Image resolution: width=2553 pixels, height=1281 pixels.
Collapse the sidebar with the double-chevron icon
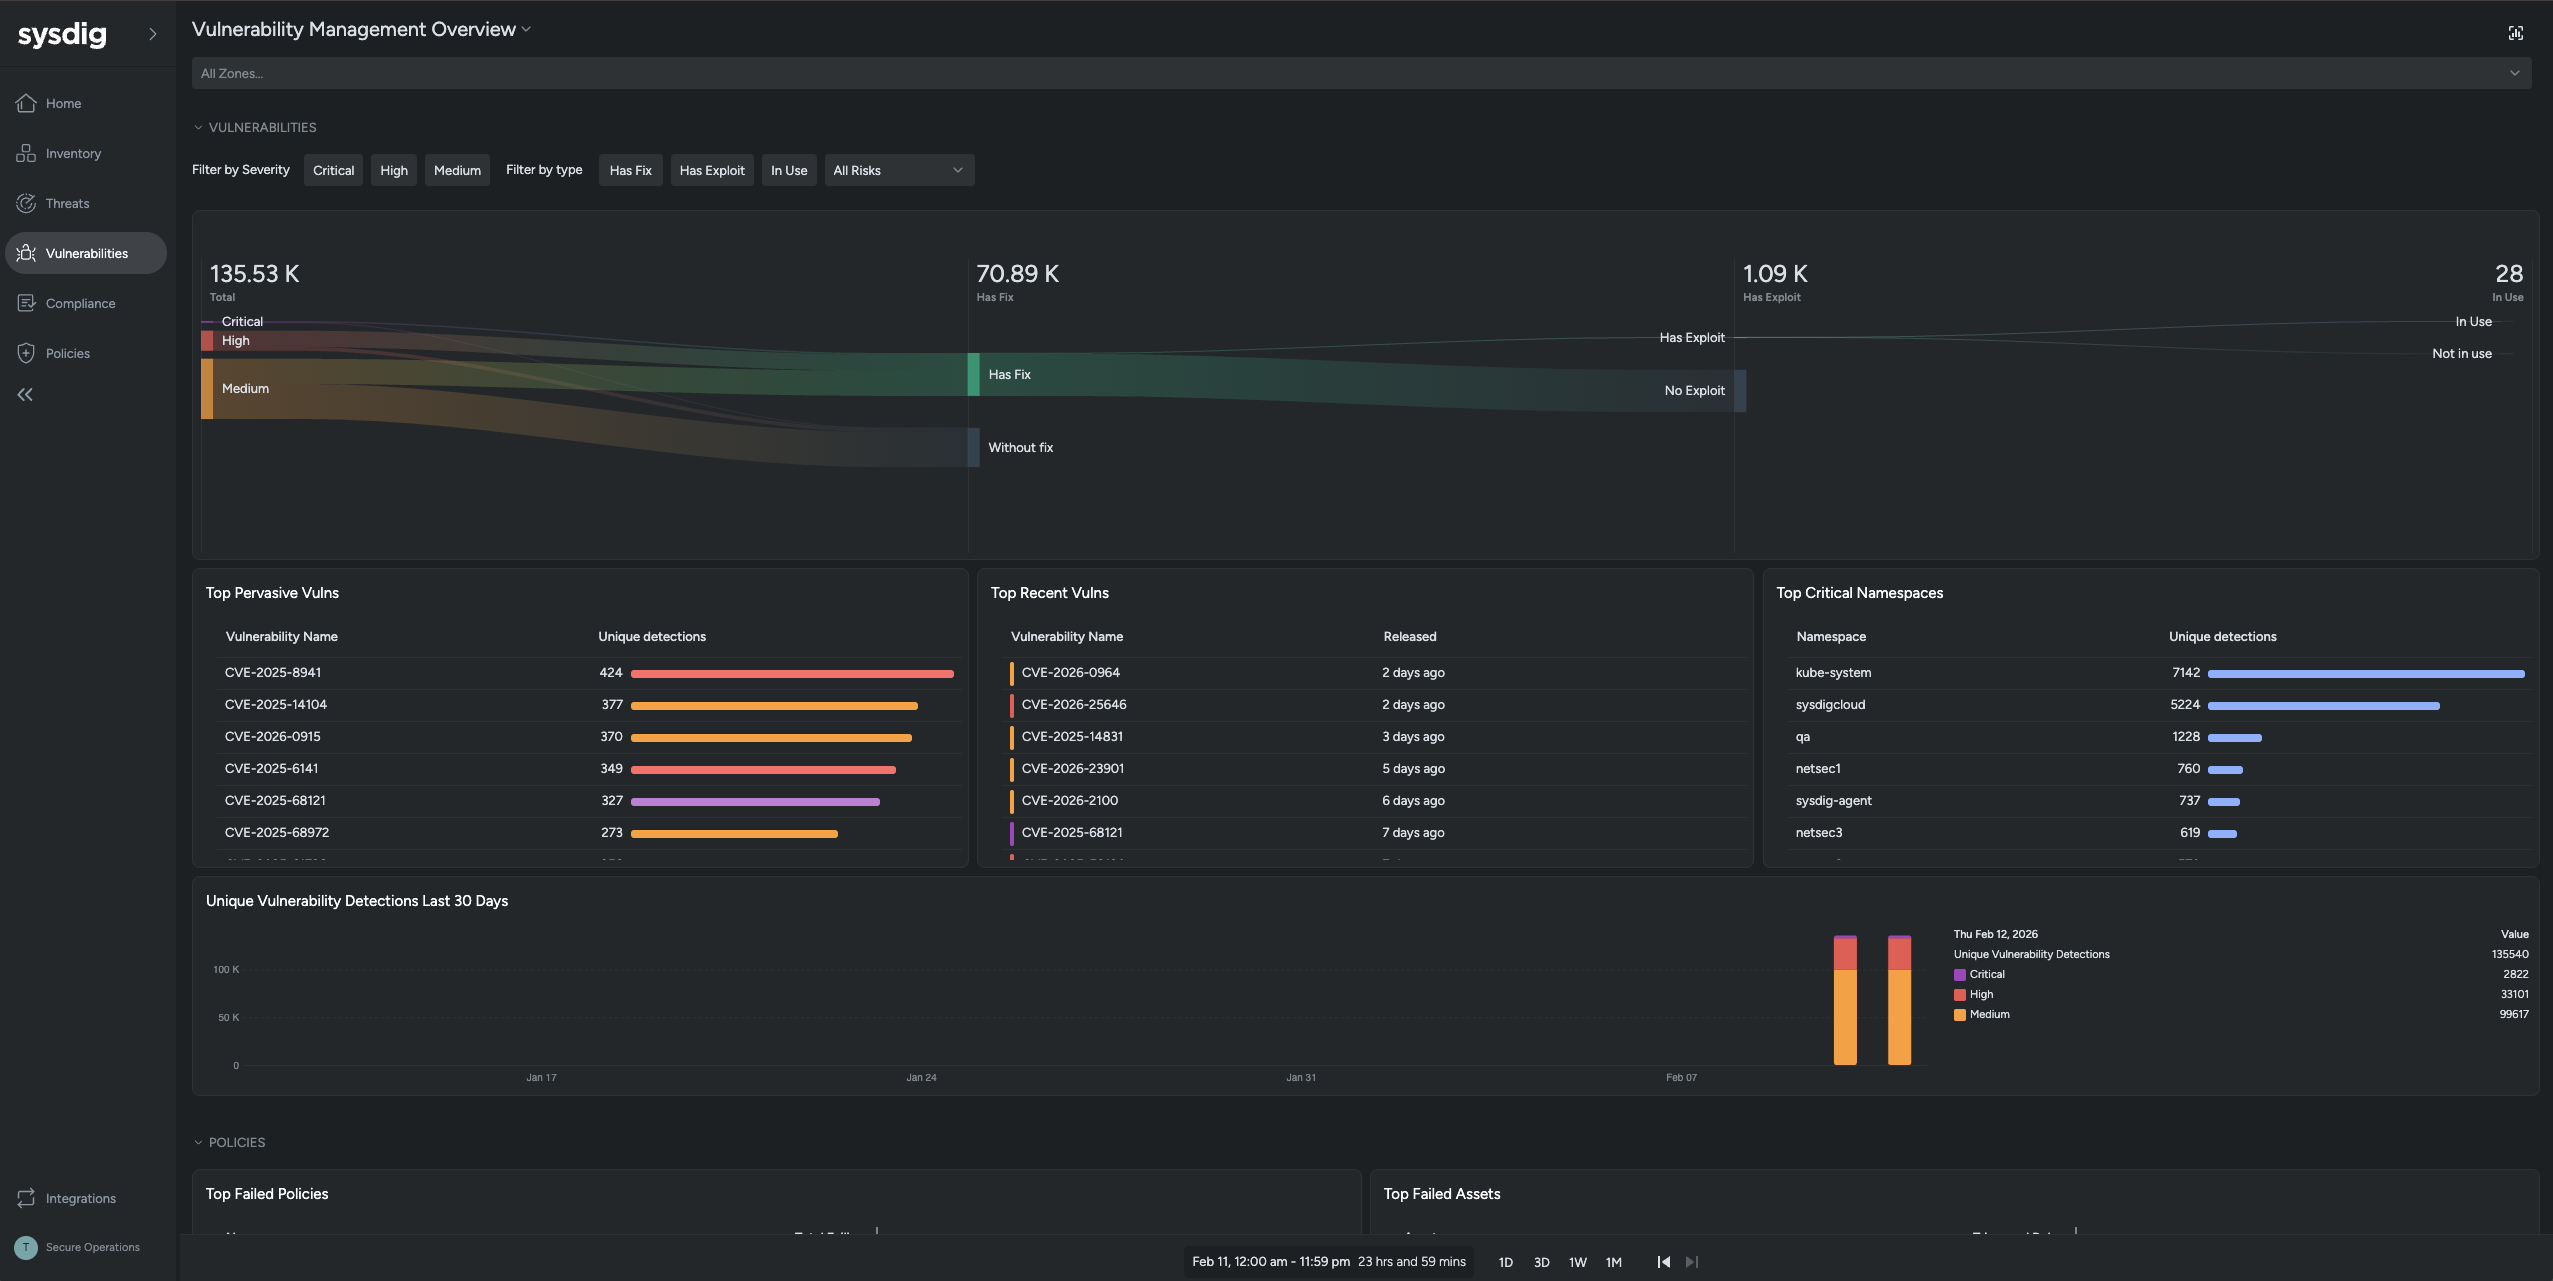(x=25, y=394)
